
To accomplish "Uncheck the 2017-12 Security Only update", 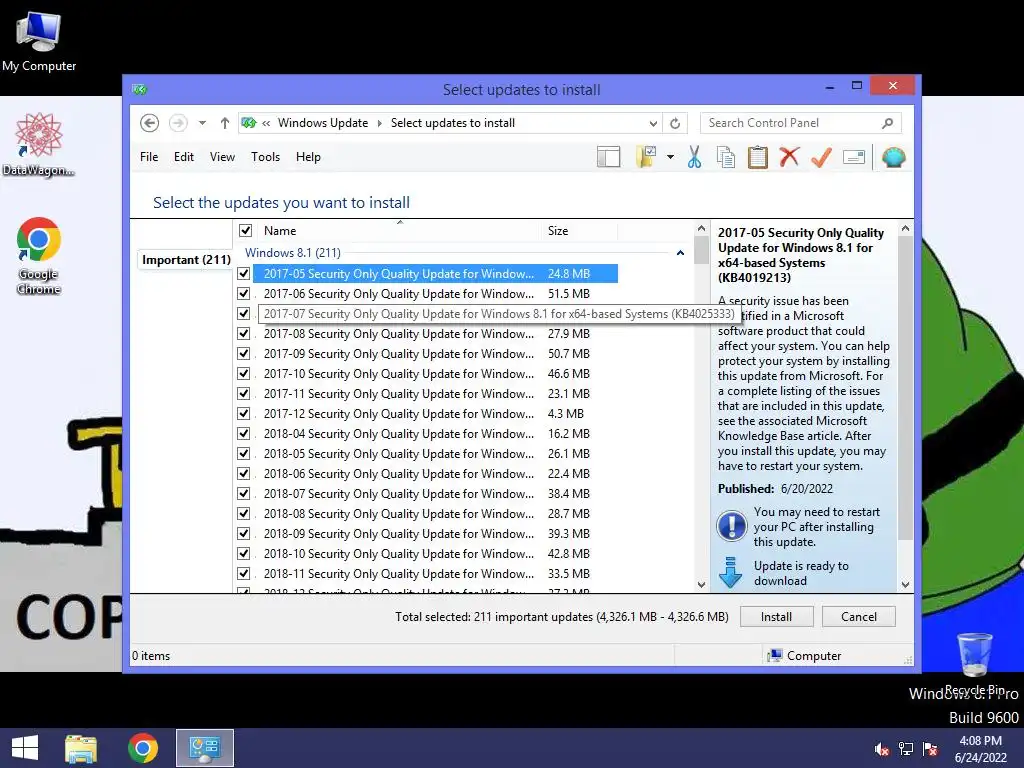I will coord(244,414).
